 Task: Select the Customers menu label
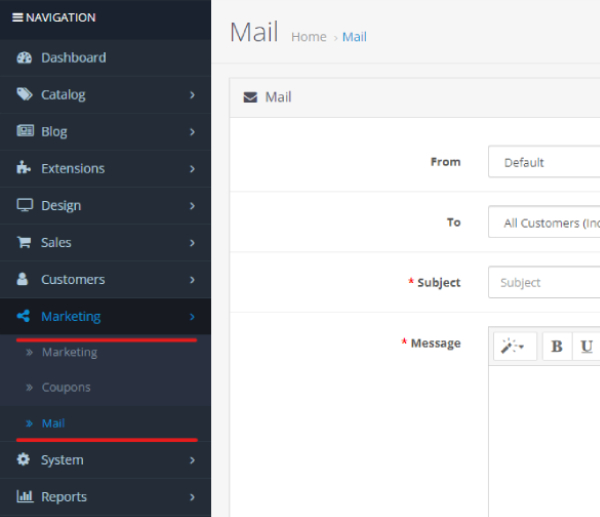coord(73,279)
